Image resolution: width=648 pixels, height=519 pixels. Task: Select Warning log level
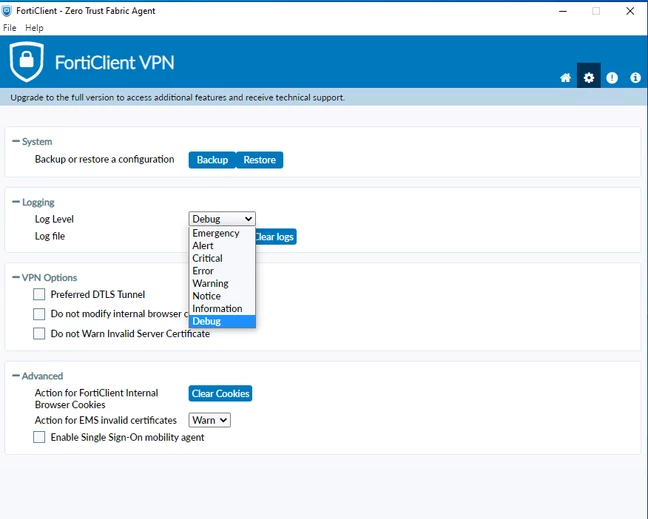tap(222, 283)
